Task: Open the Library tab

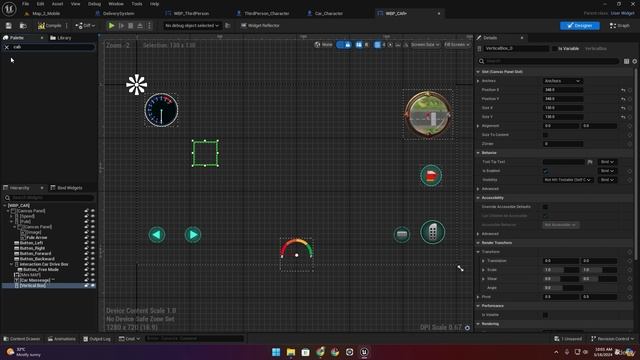Action: tap(61, 38)
